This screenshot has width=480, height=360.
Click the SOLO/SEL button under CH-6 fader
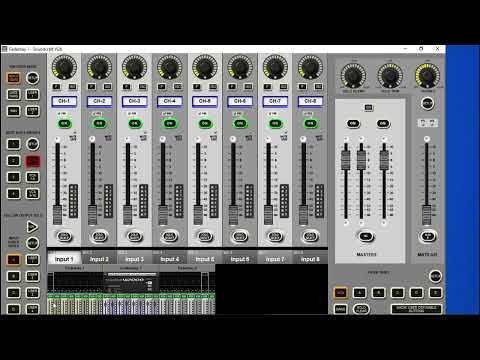[240, 236]
